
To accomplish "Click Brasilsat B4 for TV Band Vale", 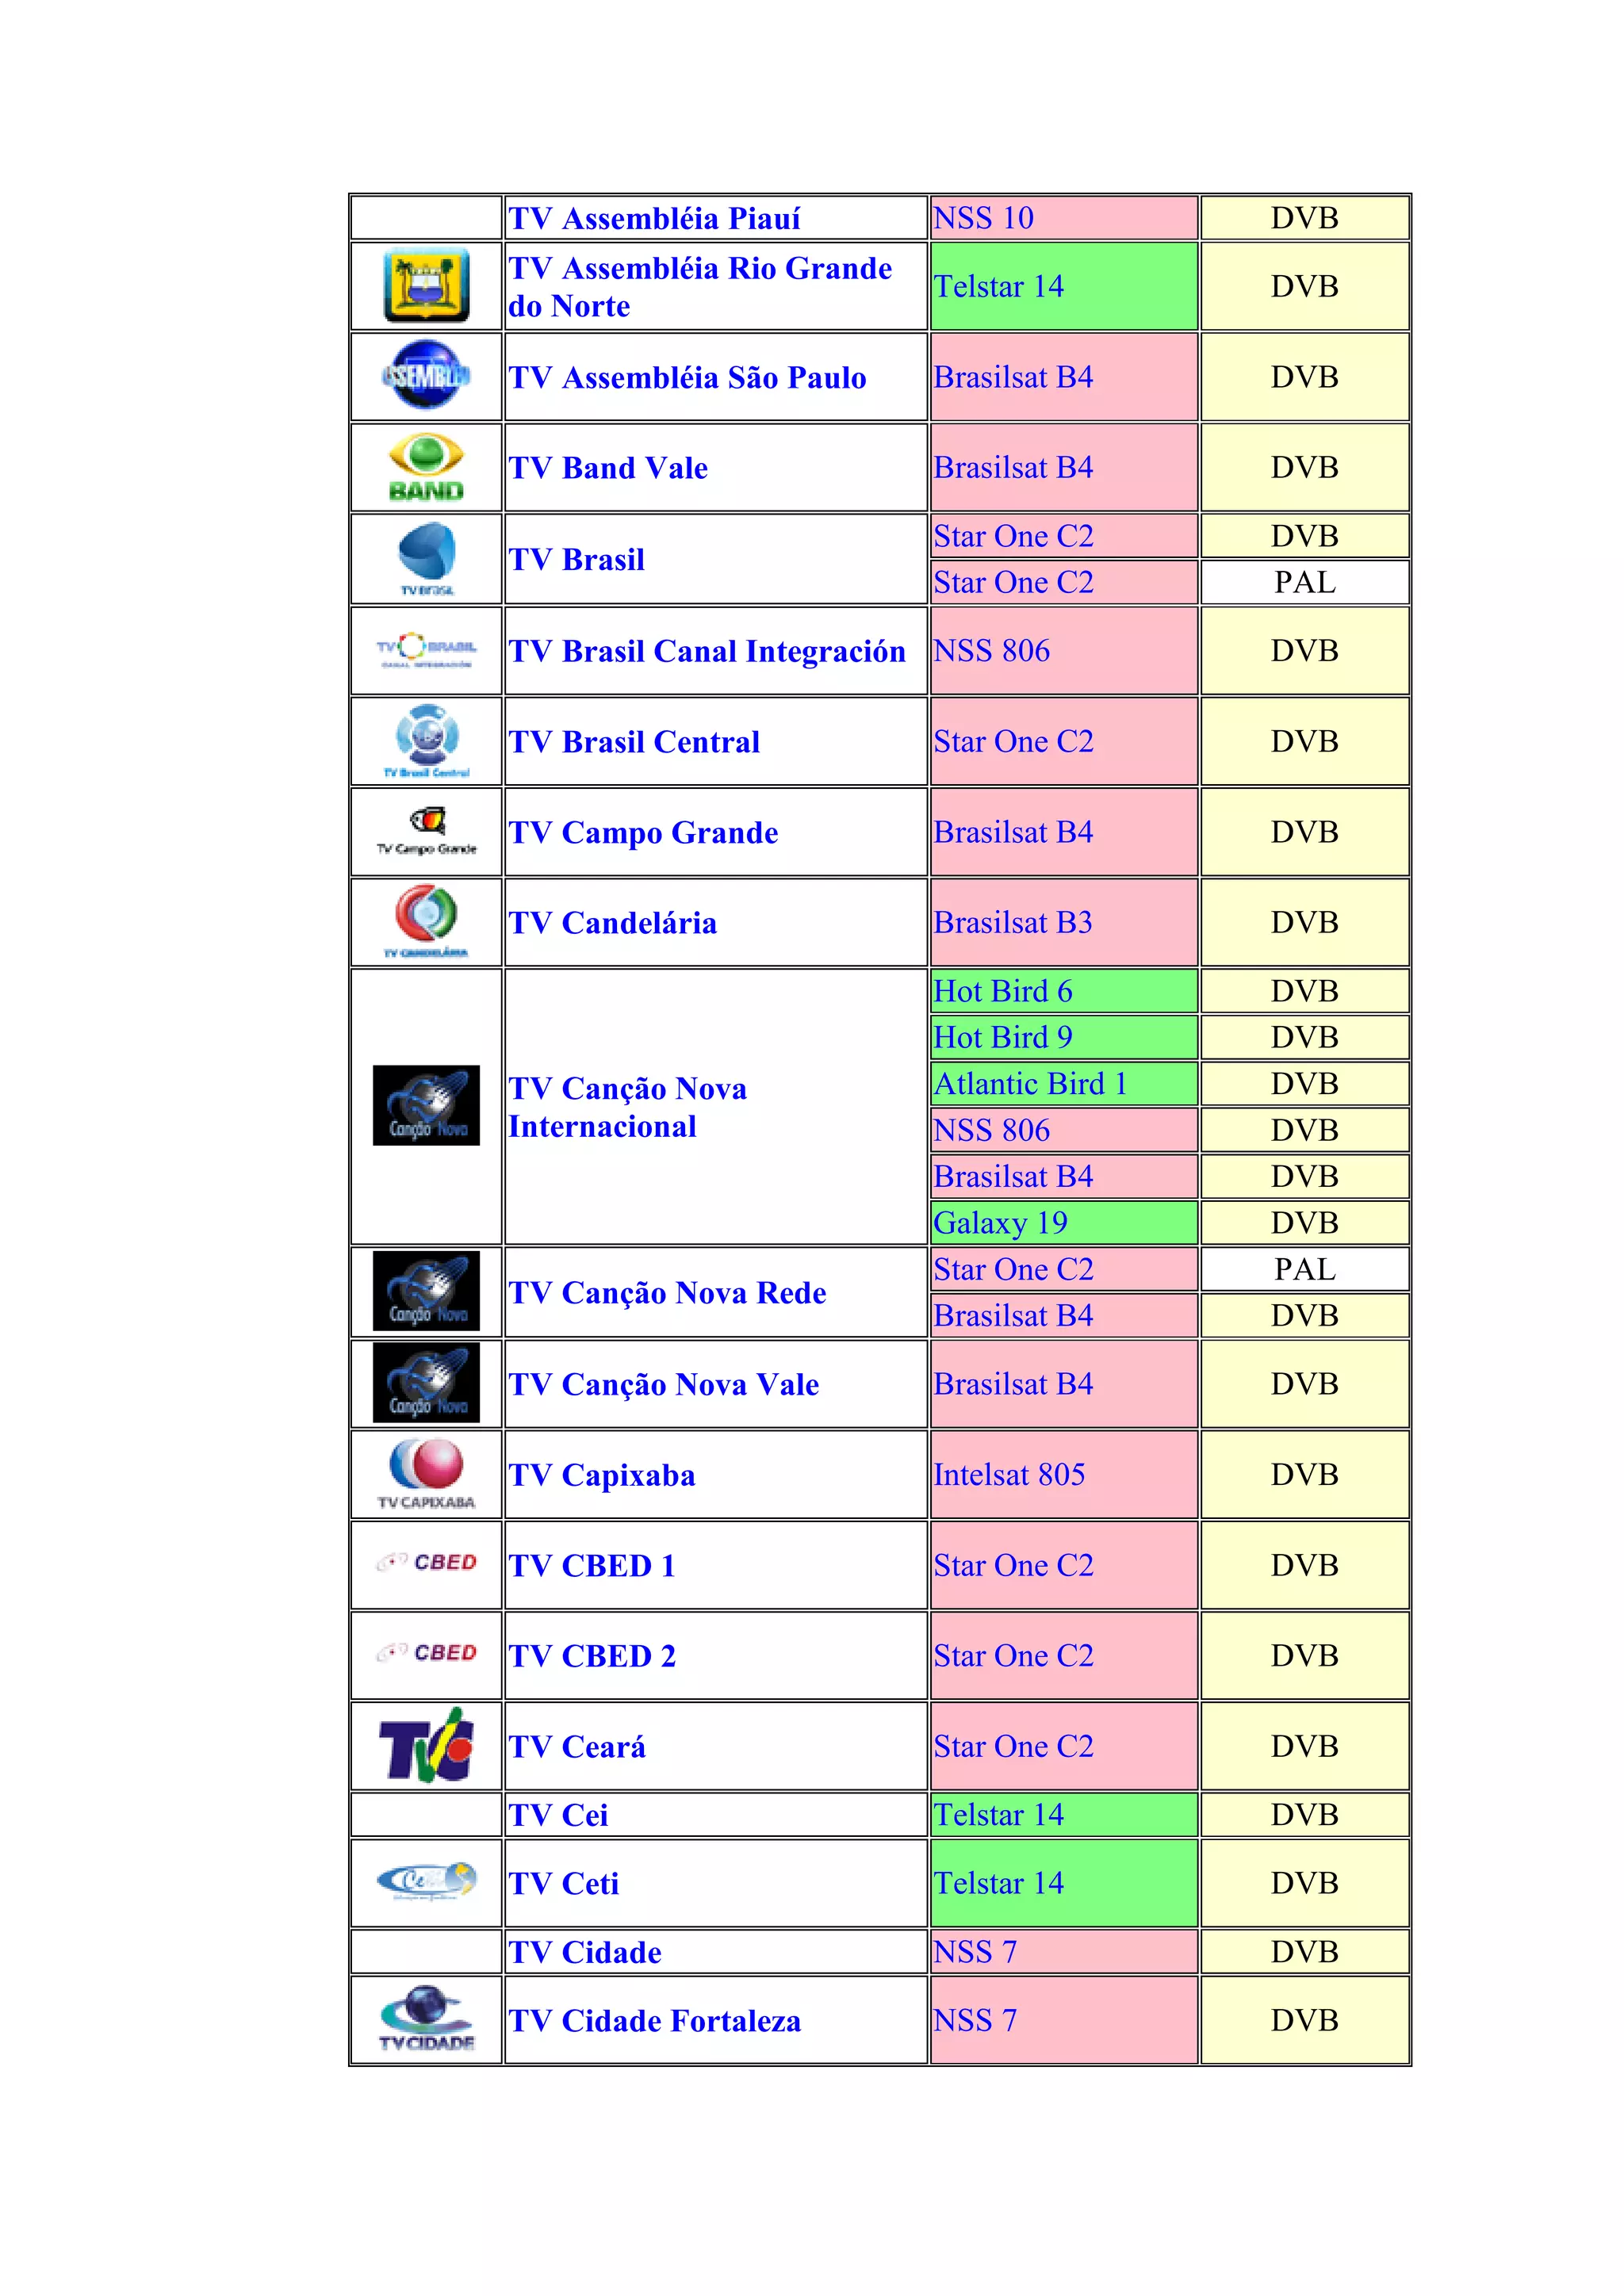I will [1013, 467].
